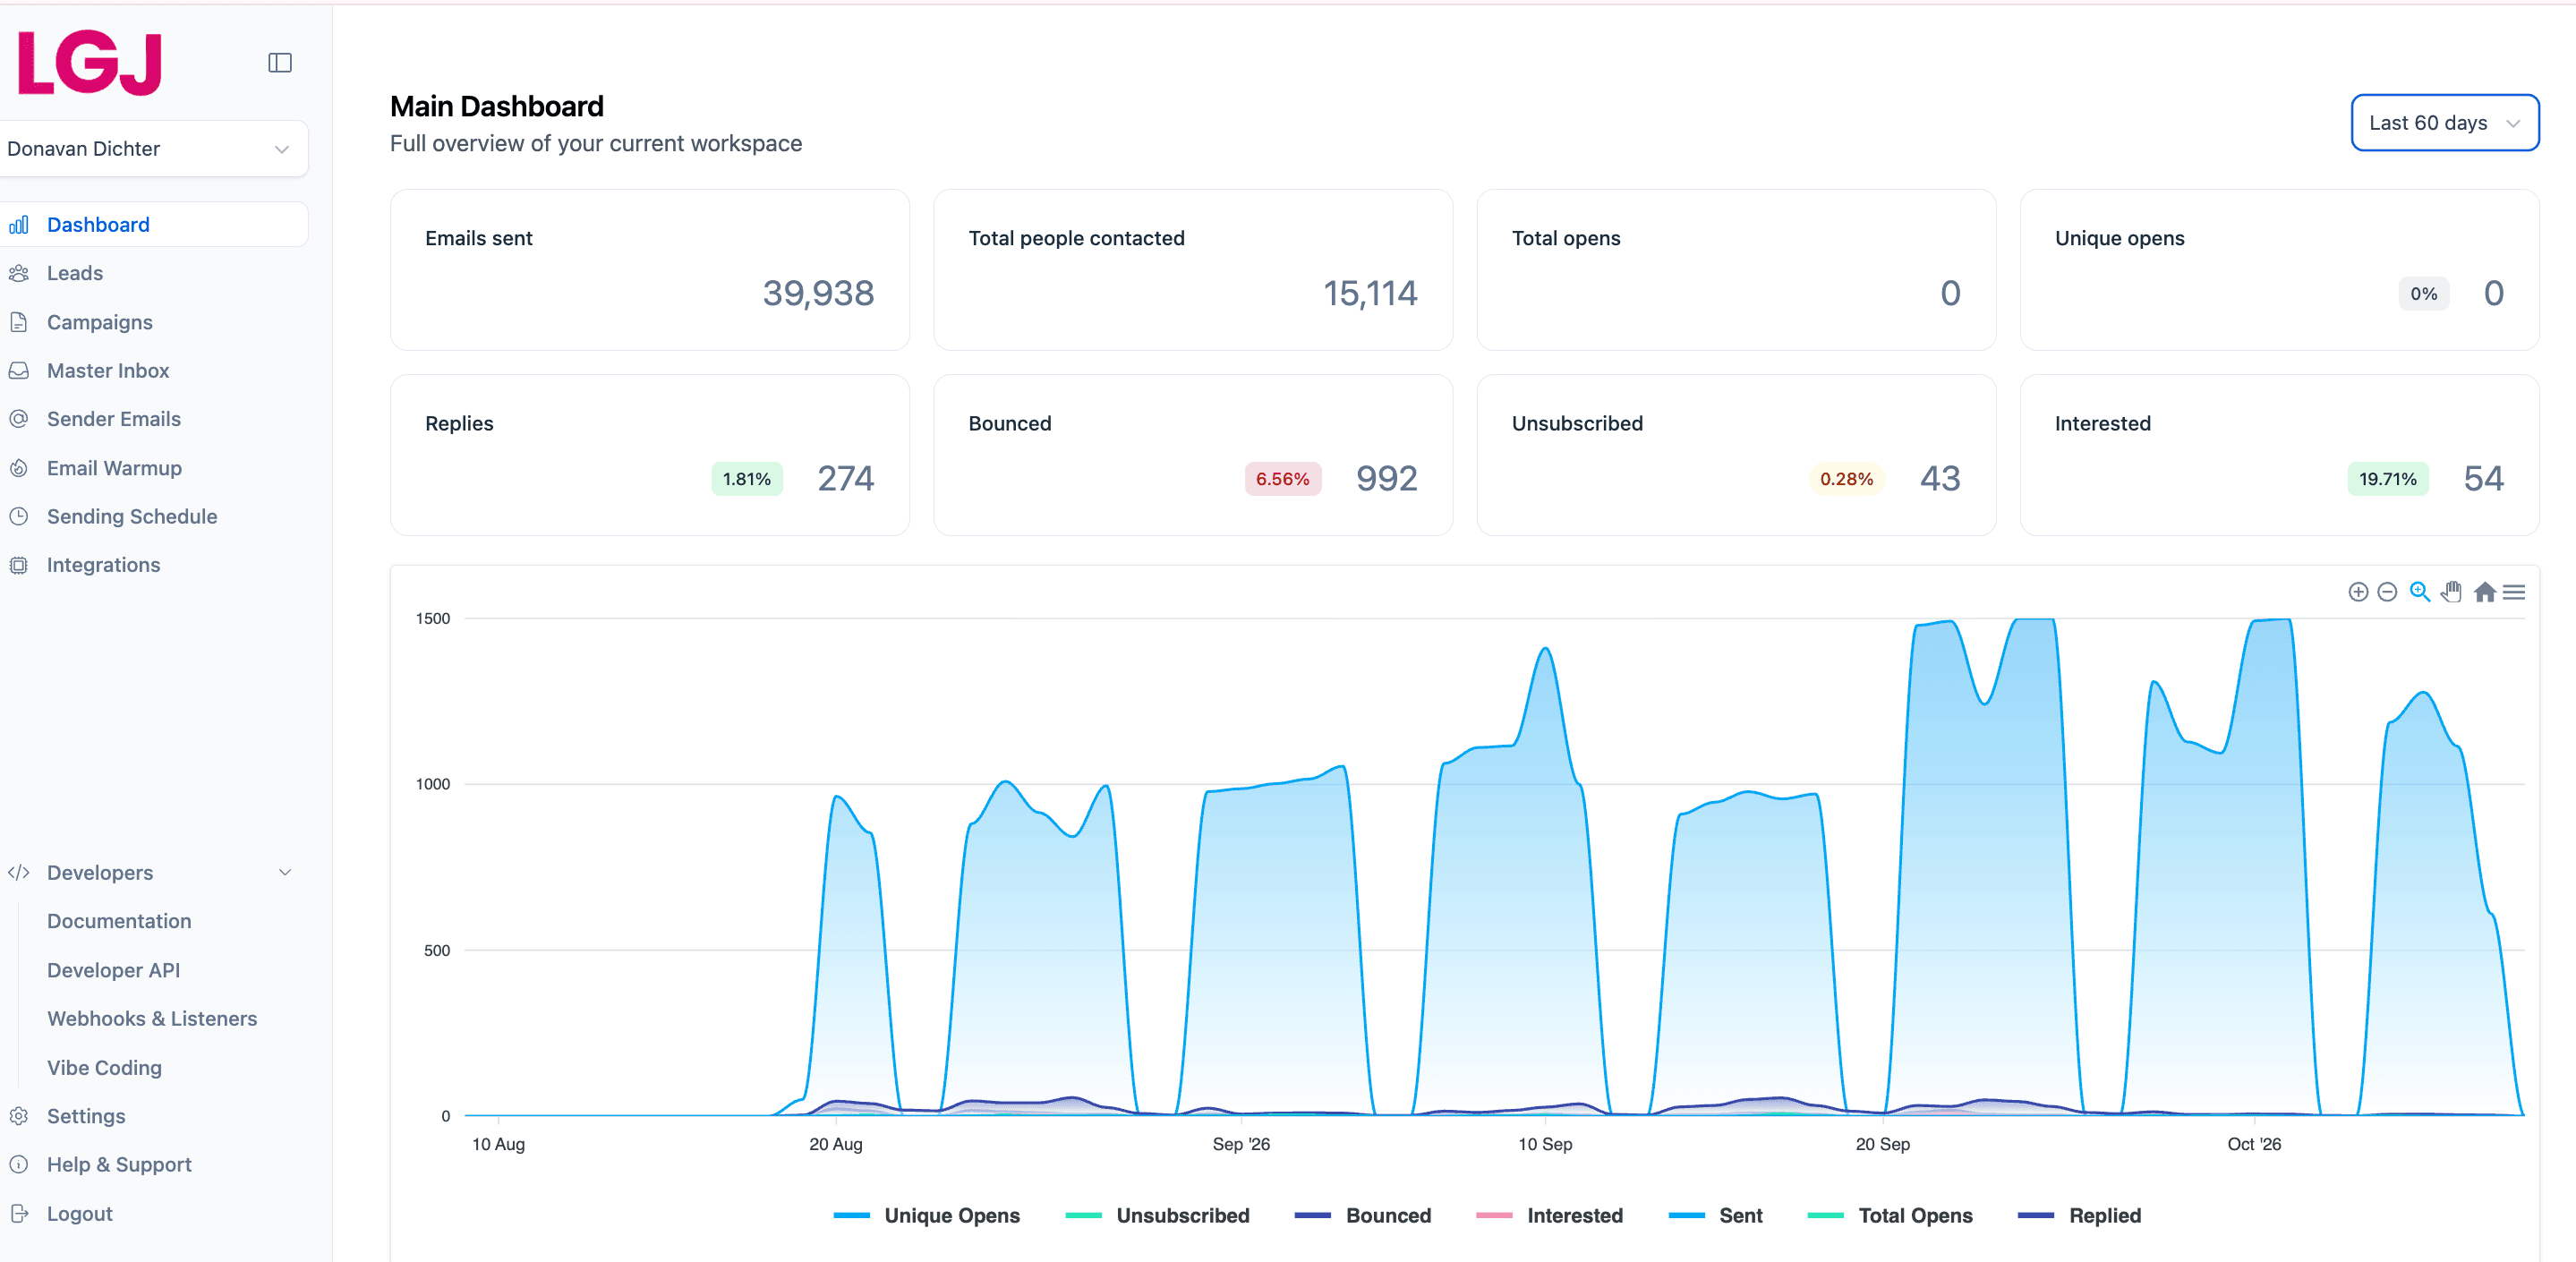Image resolution: width=2576 pixels, height=1262 pixels.
Task: Select the chart panning hand tool
Action: (x=2451, y=592)
